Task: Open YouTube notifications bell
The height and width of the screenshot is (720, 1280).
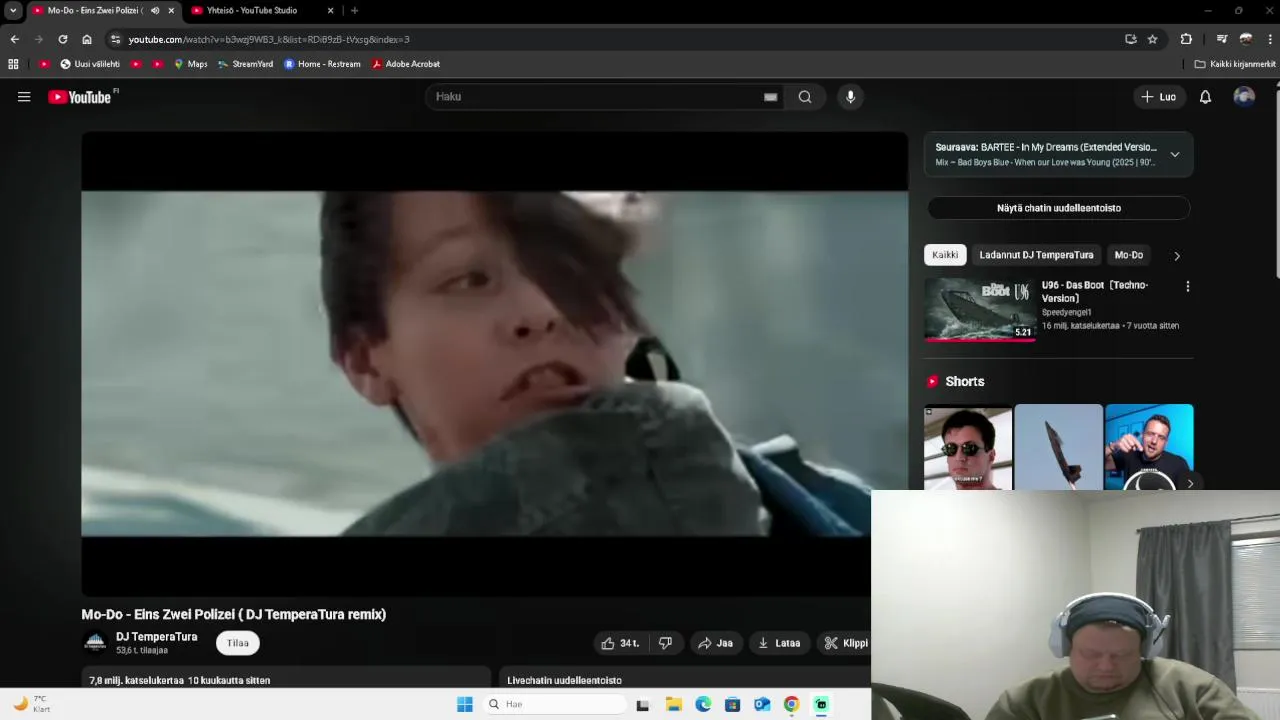Action: [1205, 97]
